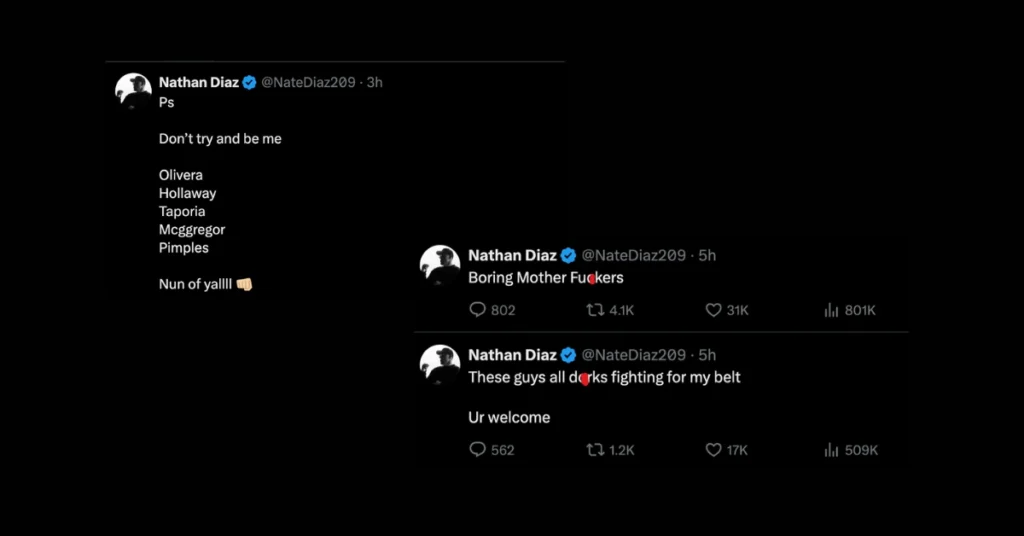Open @NateDiaz209 handle on the 802-replies tweet
This screenshot has height=536, width=1024.
[x=633, y=255]
